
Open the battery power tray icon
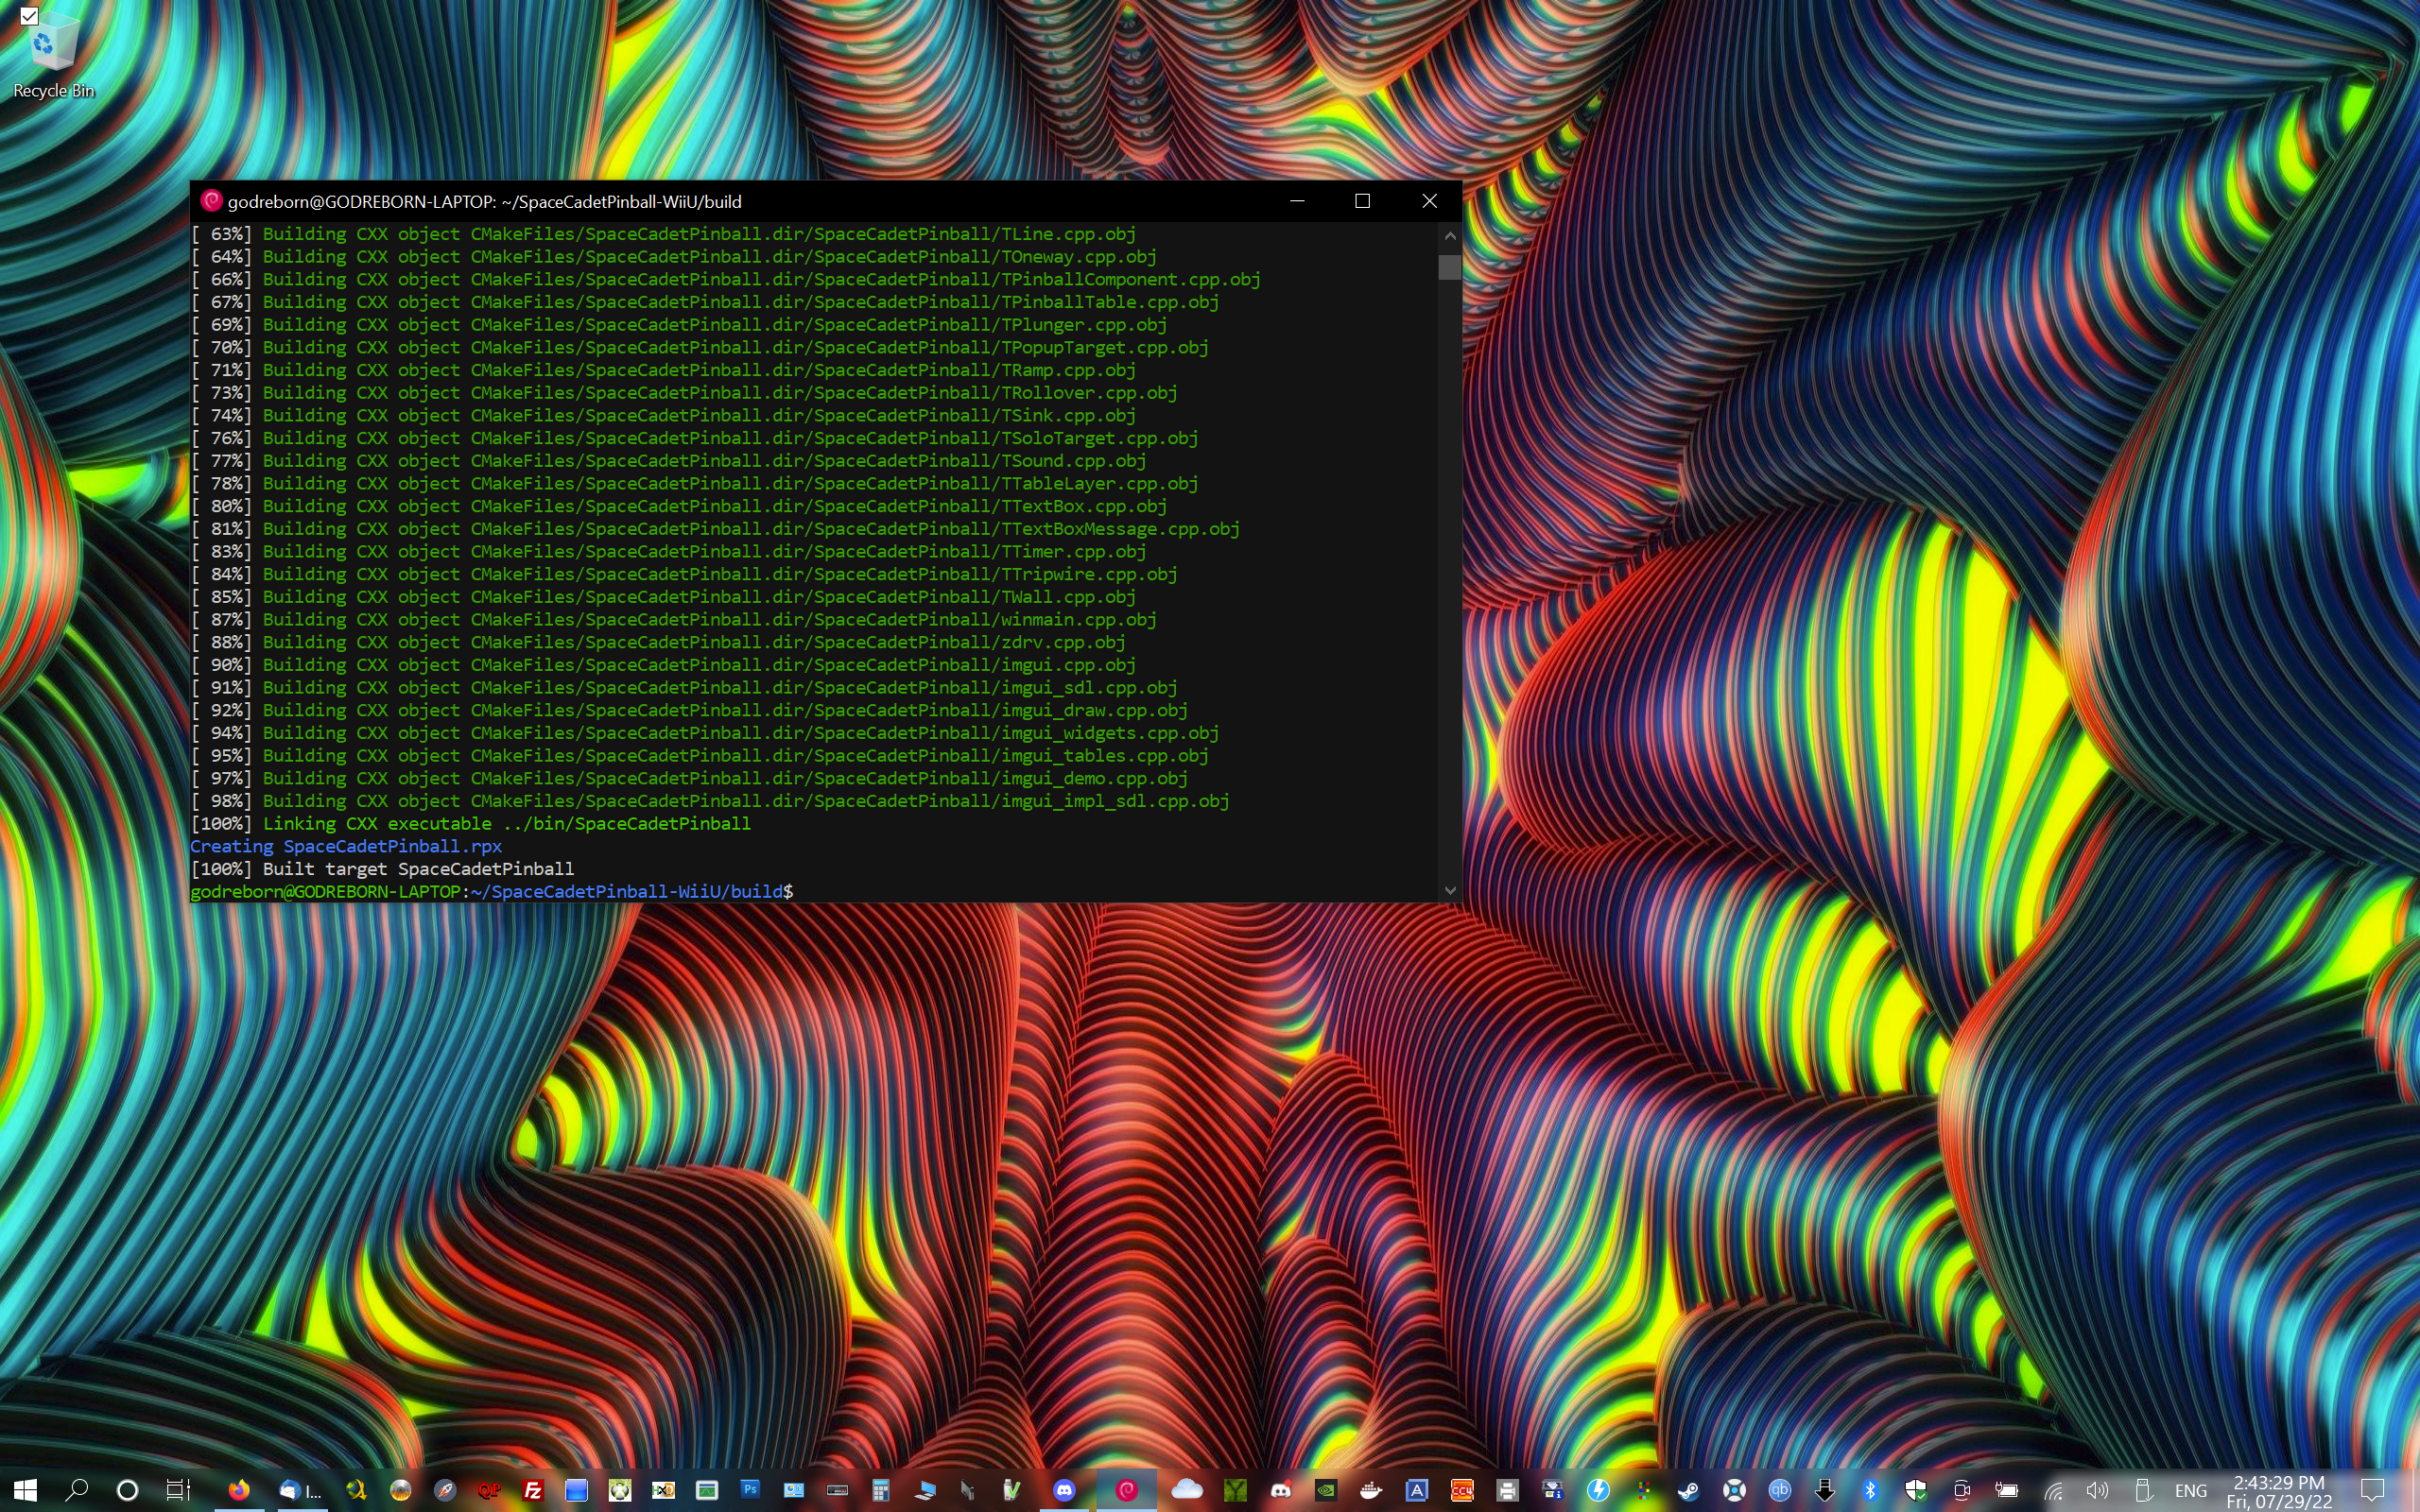tap(2007, 1490)
